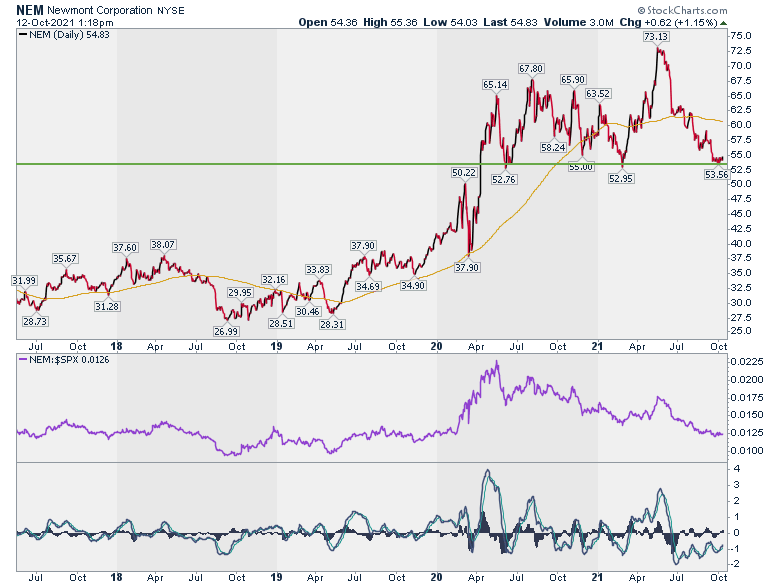This screenshot has height=586, width=780.
Task: Click the 29.95 price label
Action: pyautogui.click(x=240, y=293)
